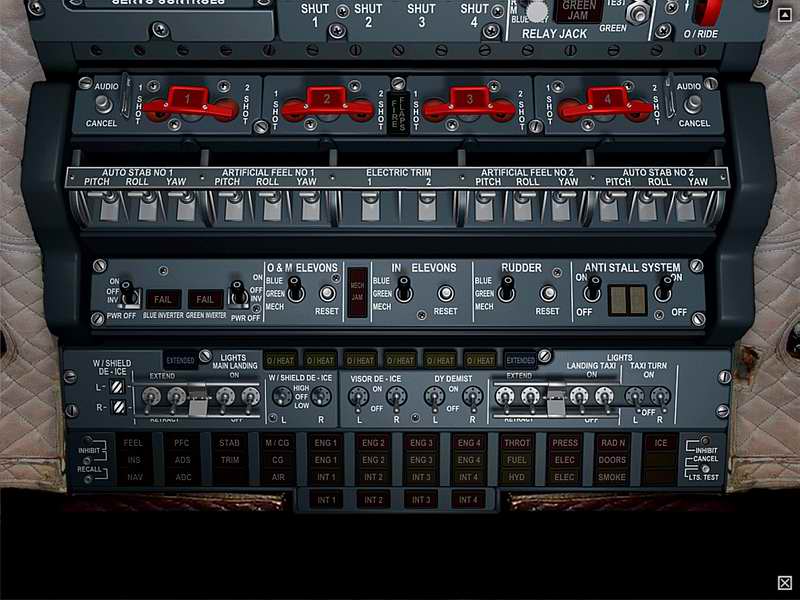Click the GREEN JAM light

click(578, 11)
